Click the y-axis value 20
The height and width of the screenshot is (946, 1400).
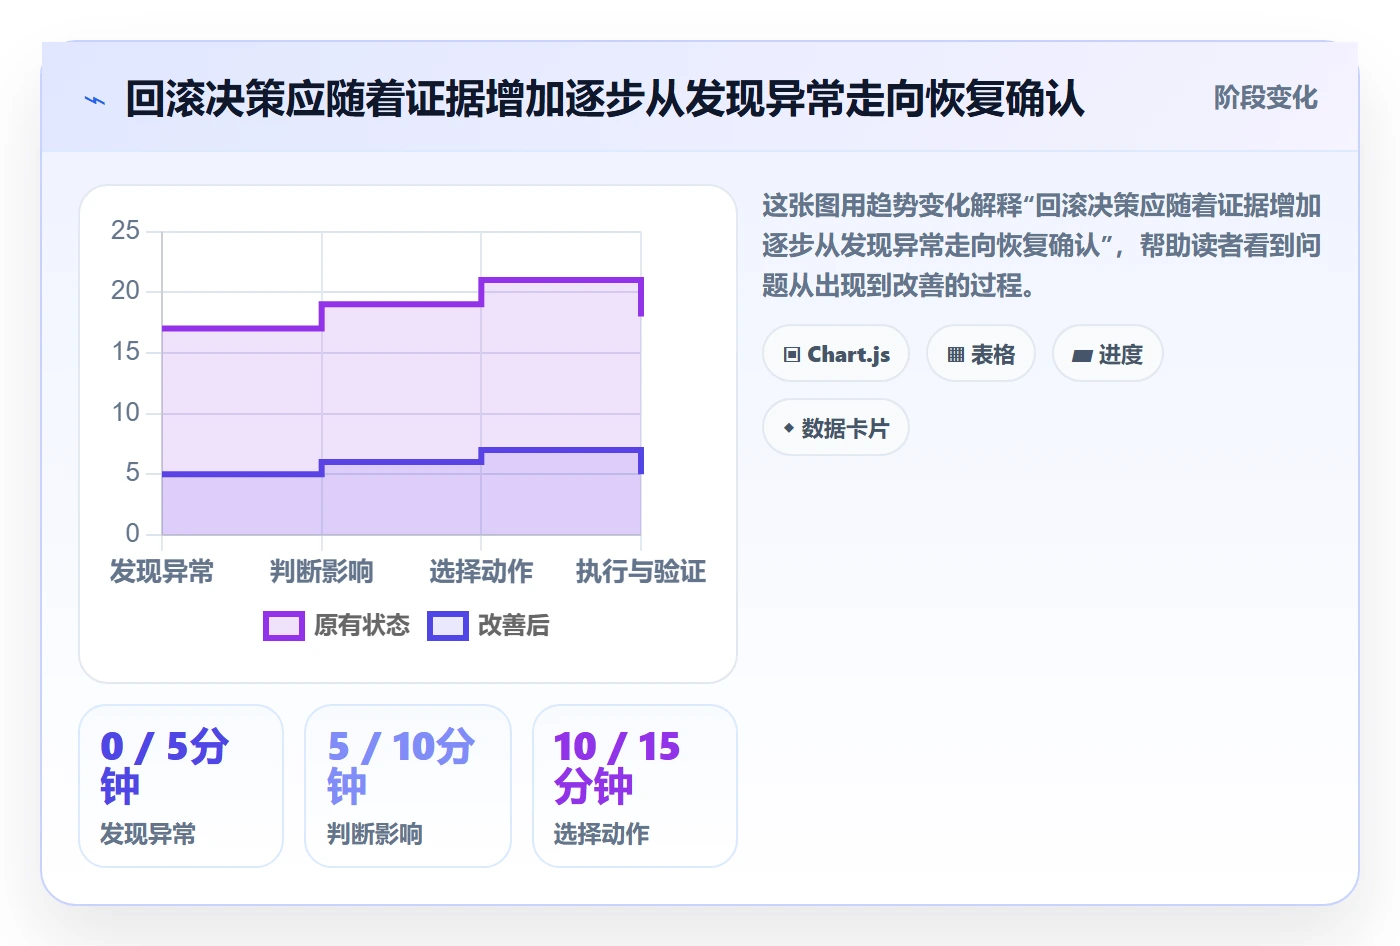coord(126,291)
